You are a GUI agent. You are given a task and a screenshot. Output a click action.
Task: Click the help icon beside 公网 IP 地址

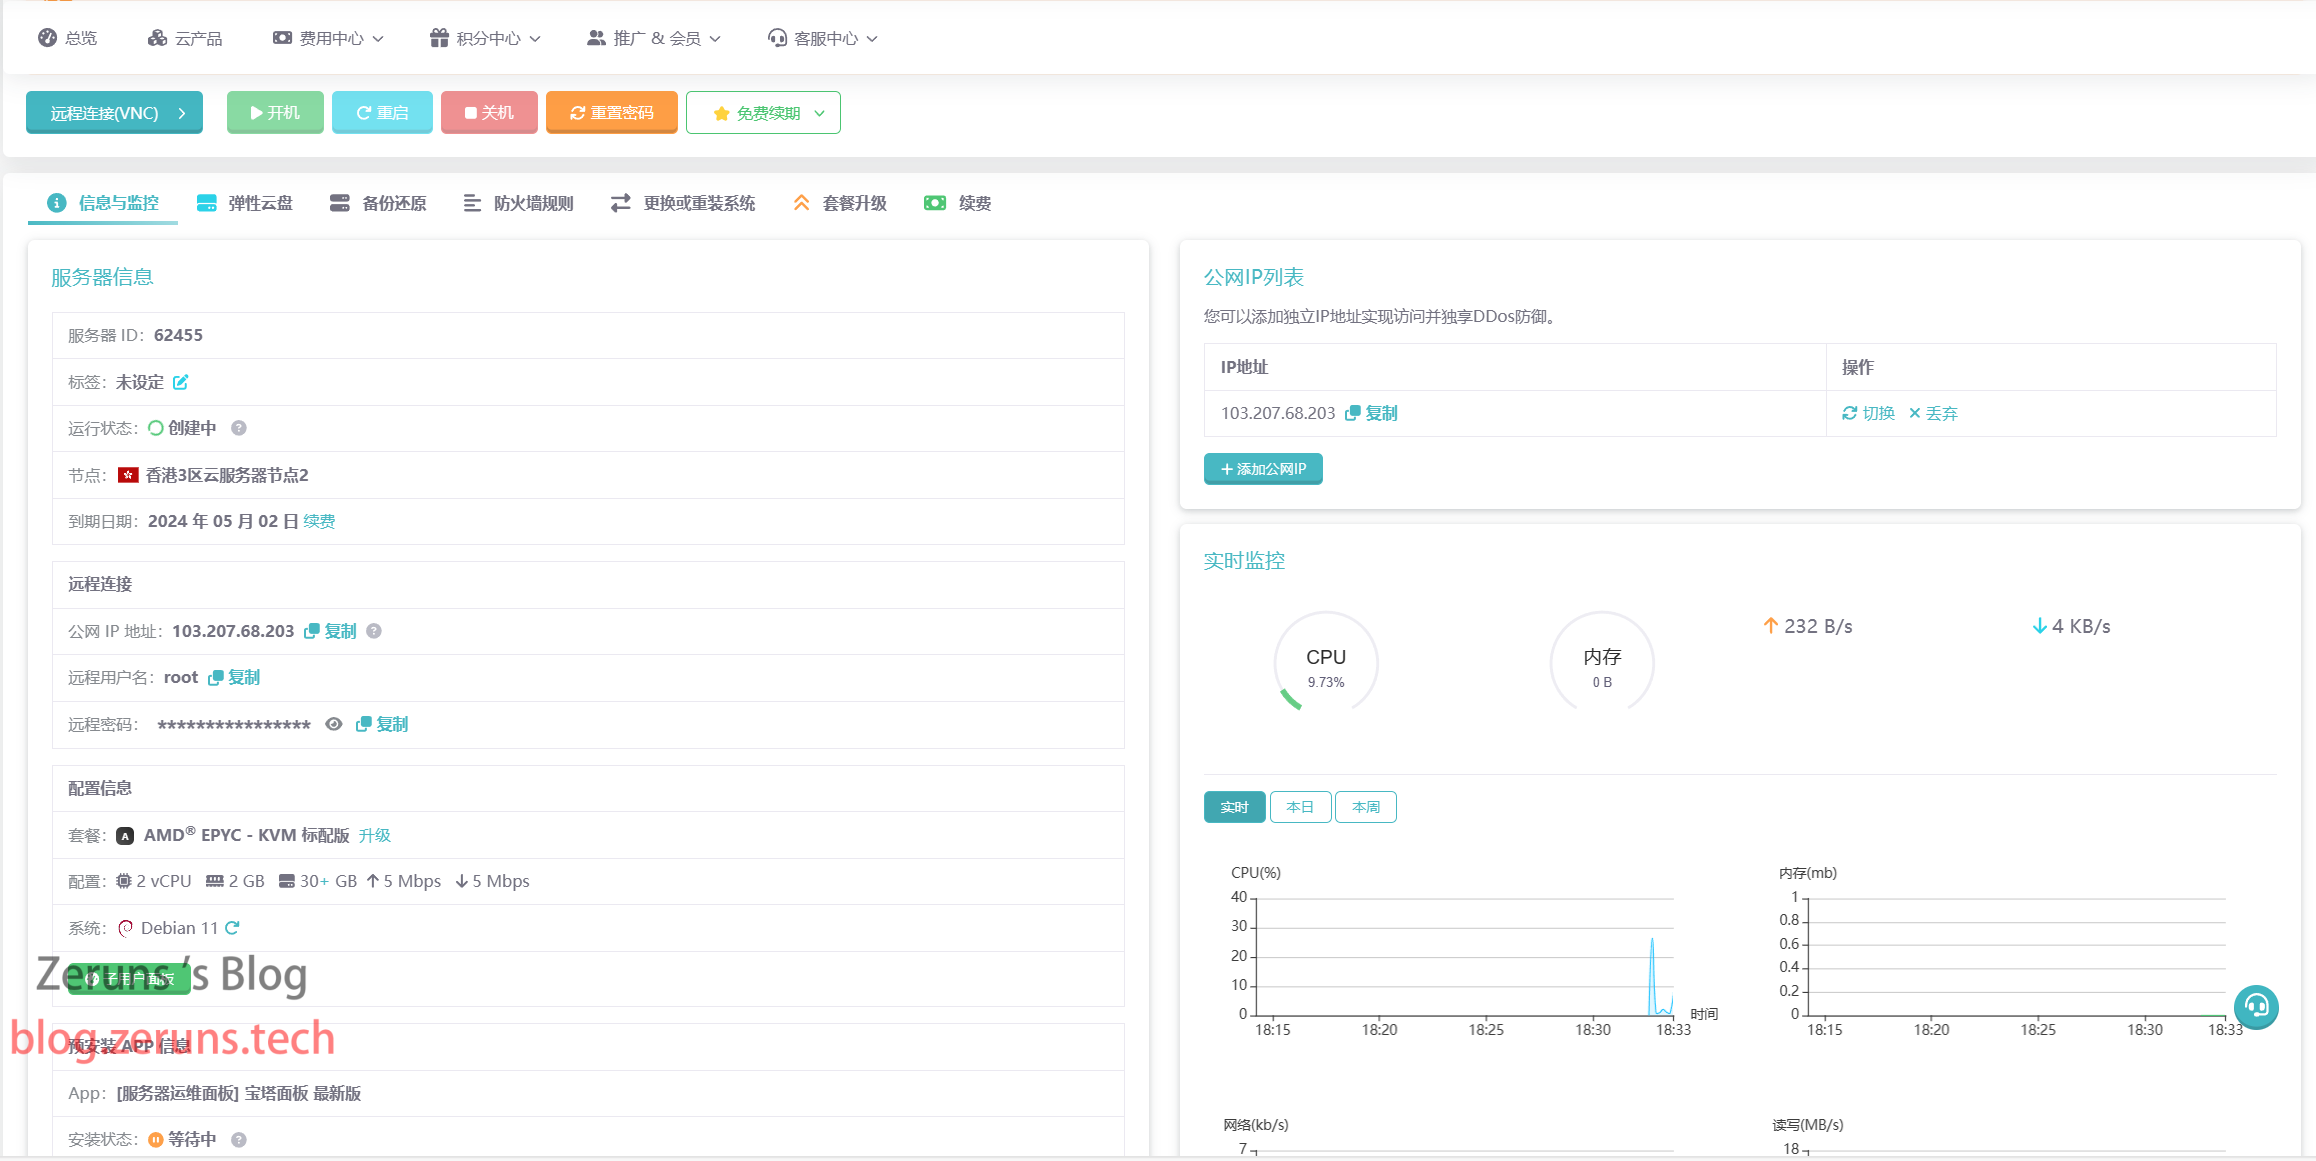pyautogui.click(x=374, y=631)
